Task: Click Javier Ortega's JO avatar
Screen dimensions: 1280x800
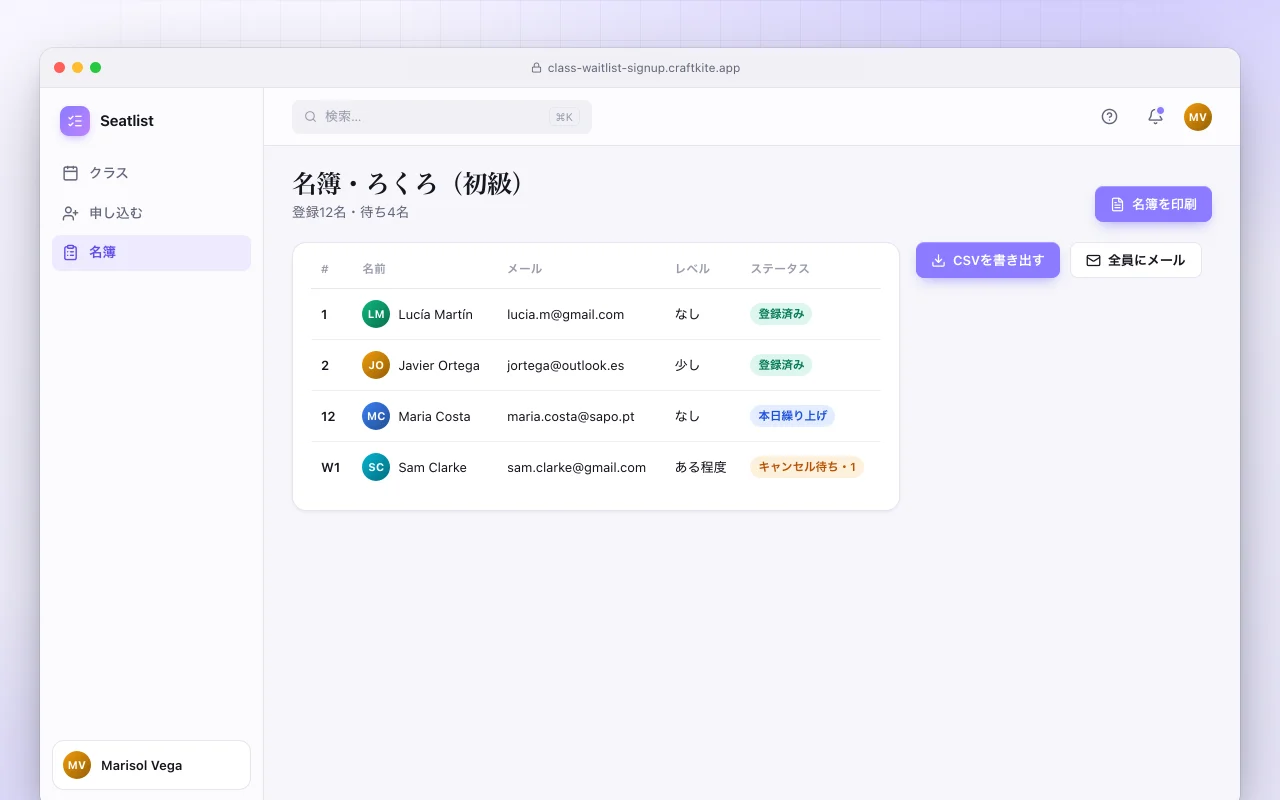Action: tap(376, 365)
